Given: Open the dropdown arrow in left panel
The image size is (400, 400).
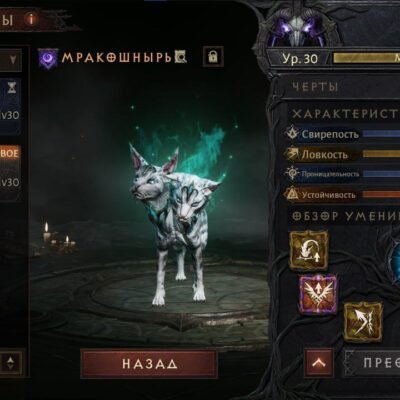Looking at the screenshot, I should [13, 60].
